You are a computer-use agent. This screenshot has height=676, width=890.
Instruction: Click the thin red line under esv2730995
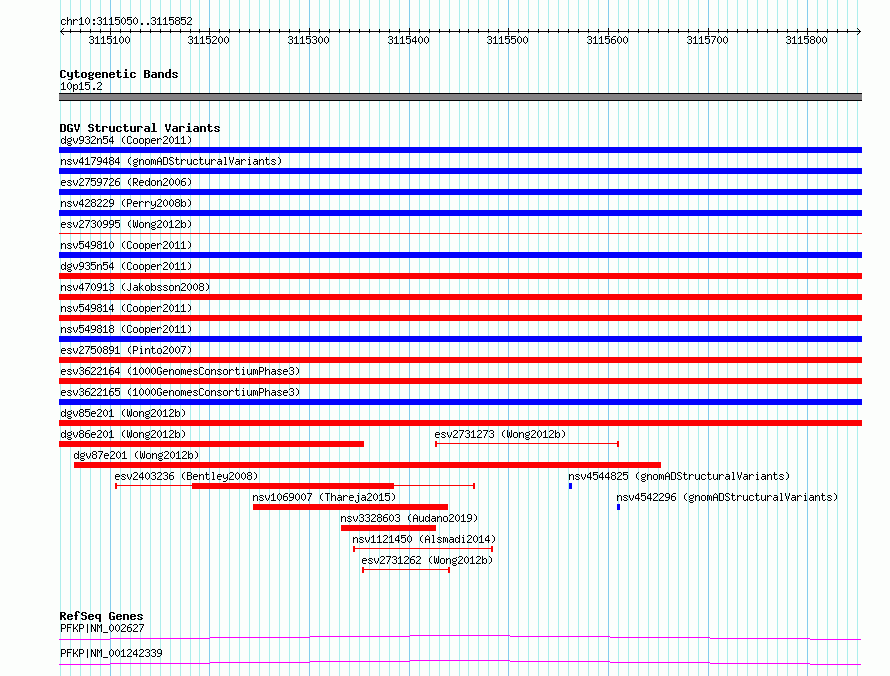[460, 233]
